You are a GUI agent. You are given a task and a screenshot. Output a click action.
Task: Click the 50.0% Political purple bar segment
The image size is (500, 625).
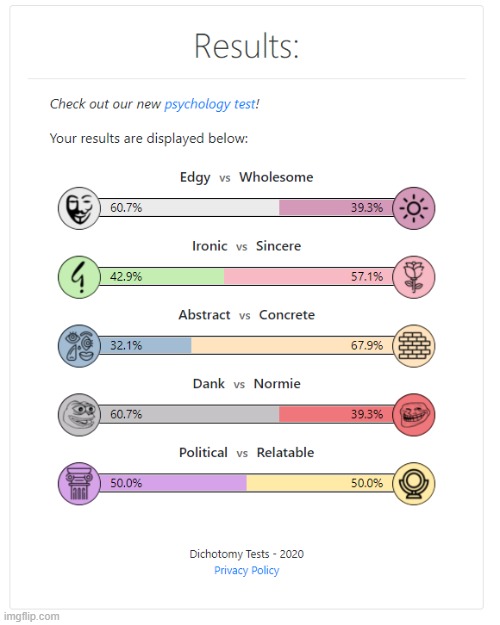173,483
